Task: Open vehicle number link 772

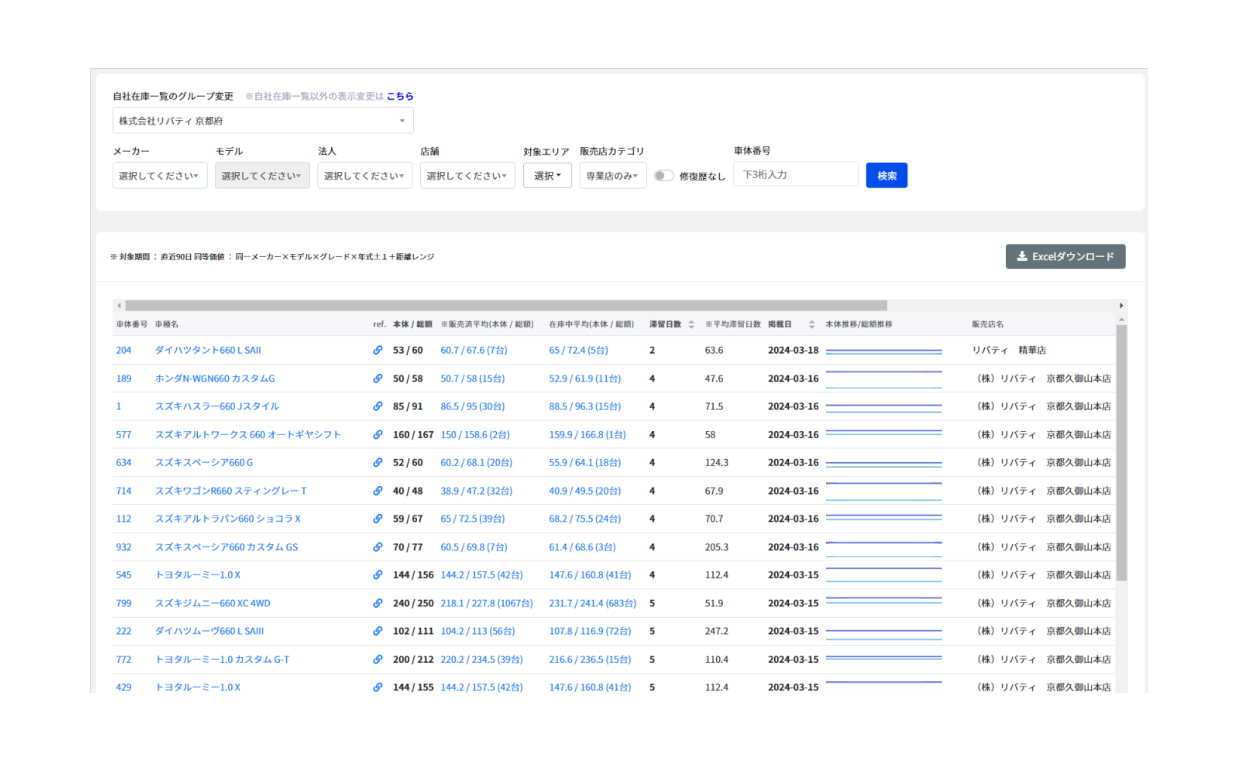Action: pos(124,660)
